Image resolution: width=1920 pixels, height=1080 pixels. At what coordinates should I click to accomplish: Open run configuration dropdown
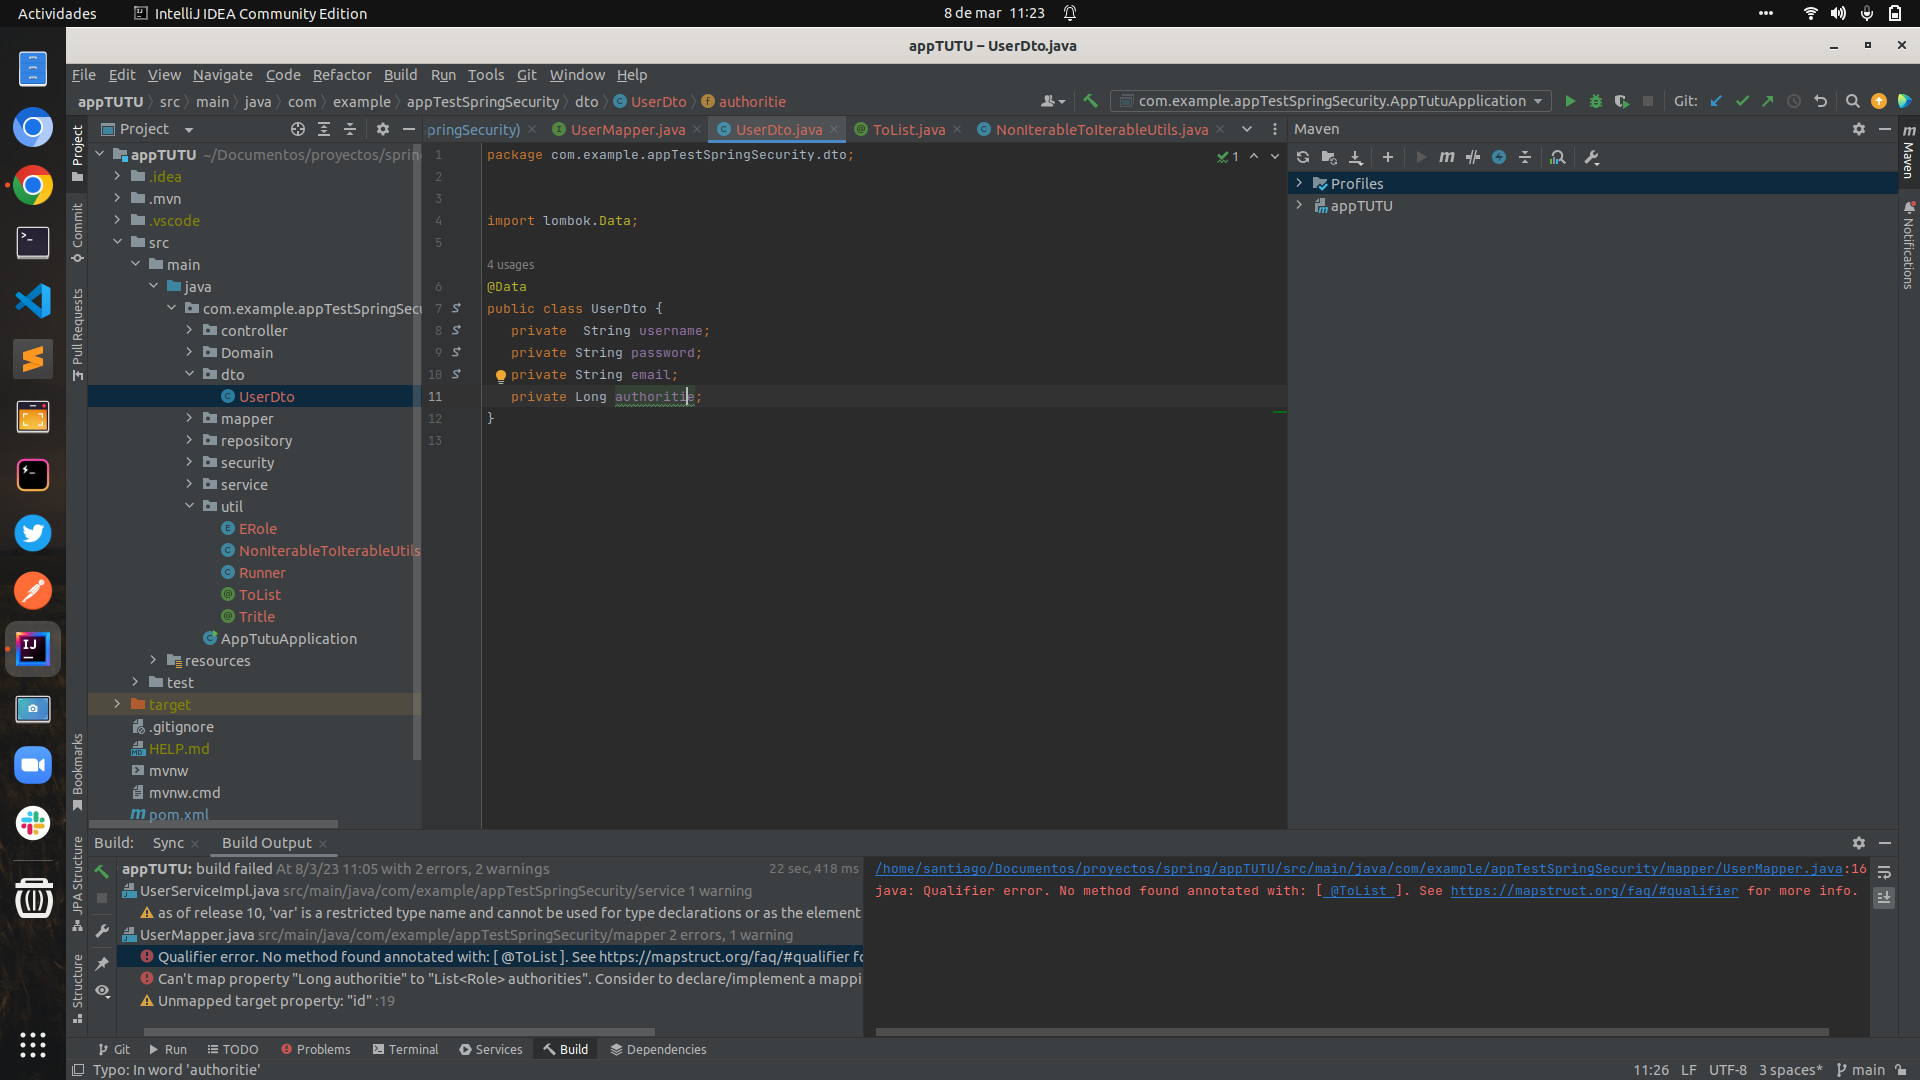(x=1537, y=101)
